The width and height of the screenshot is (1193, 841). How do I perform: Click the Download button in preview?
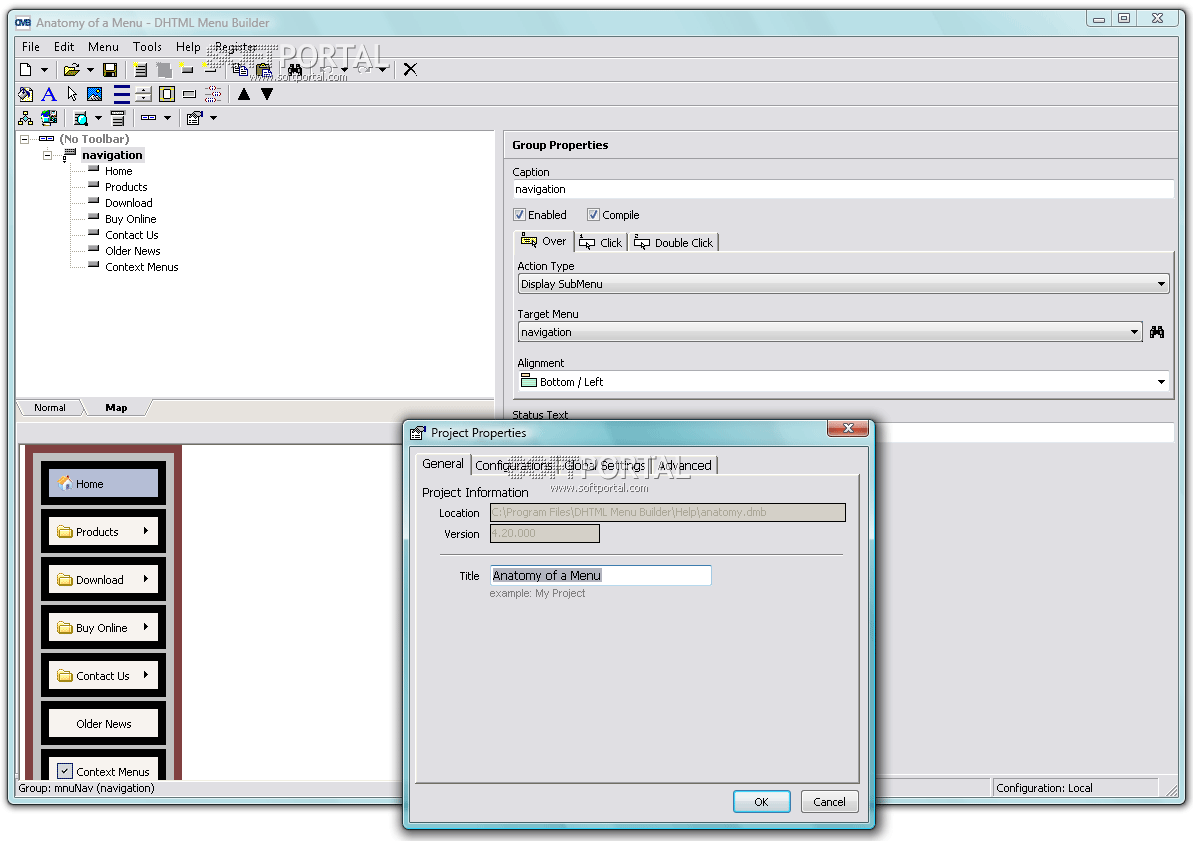pos(103,579)
